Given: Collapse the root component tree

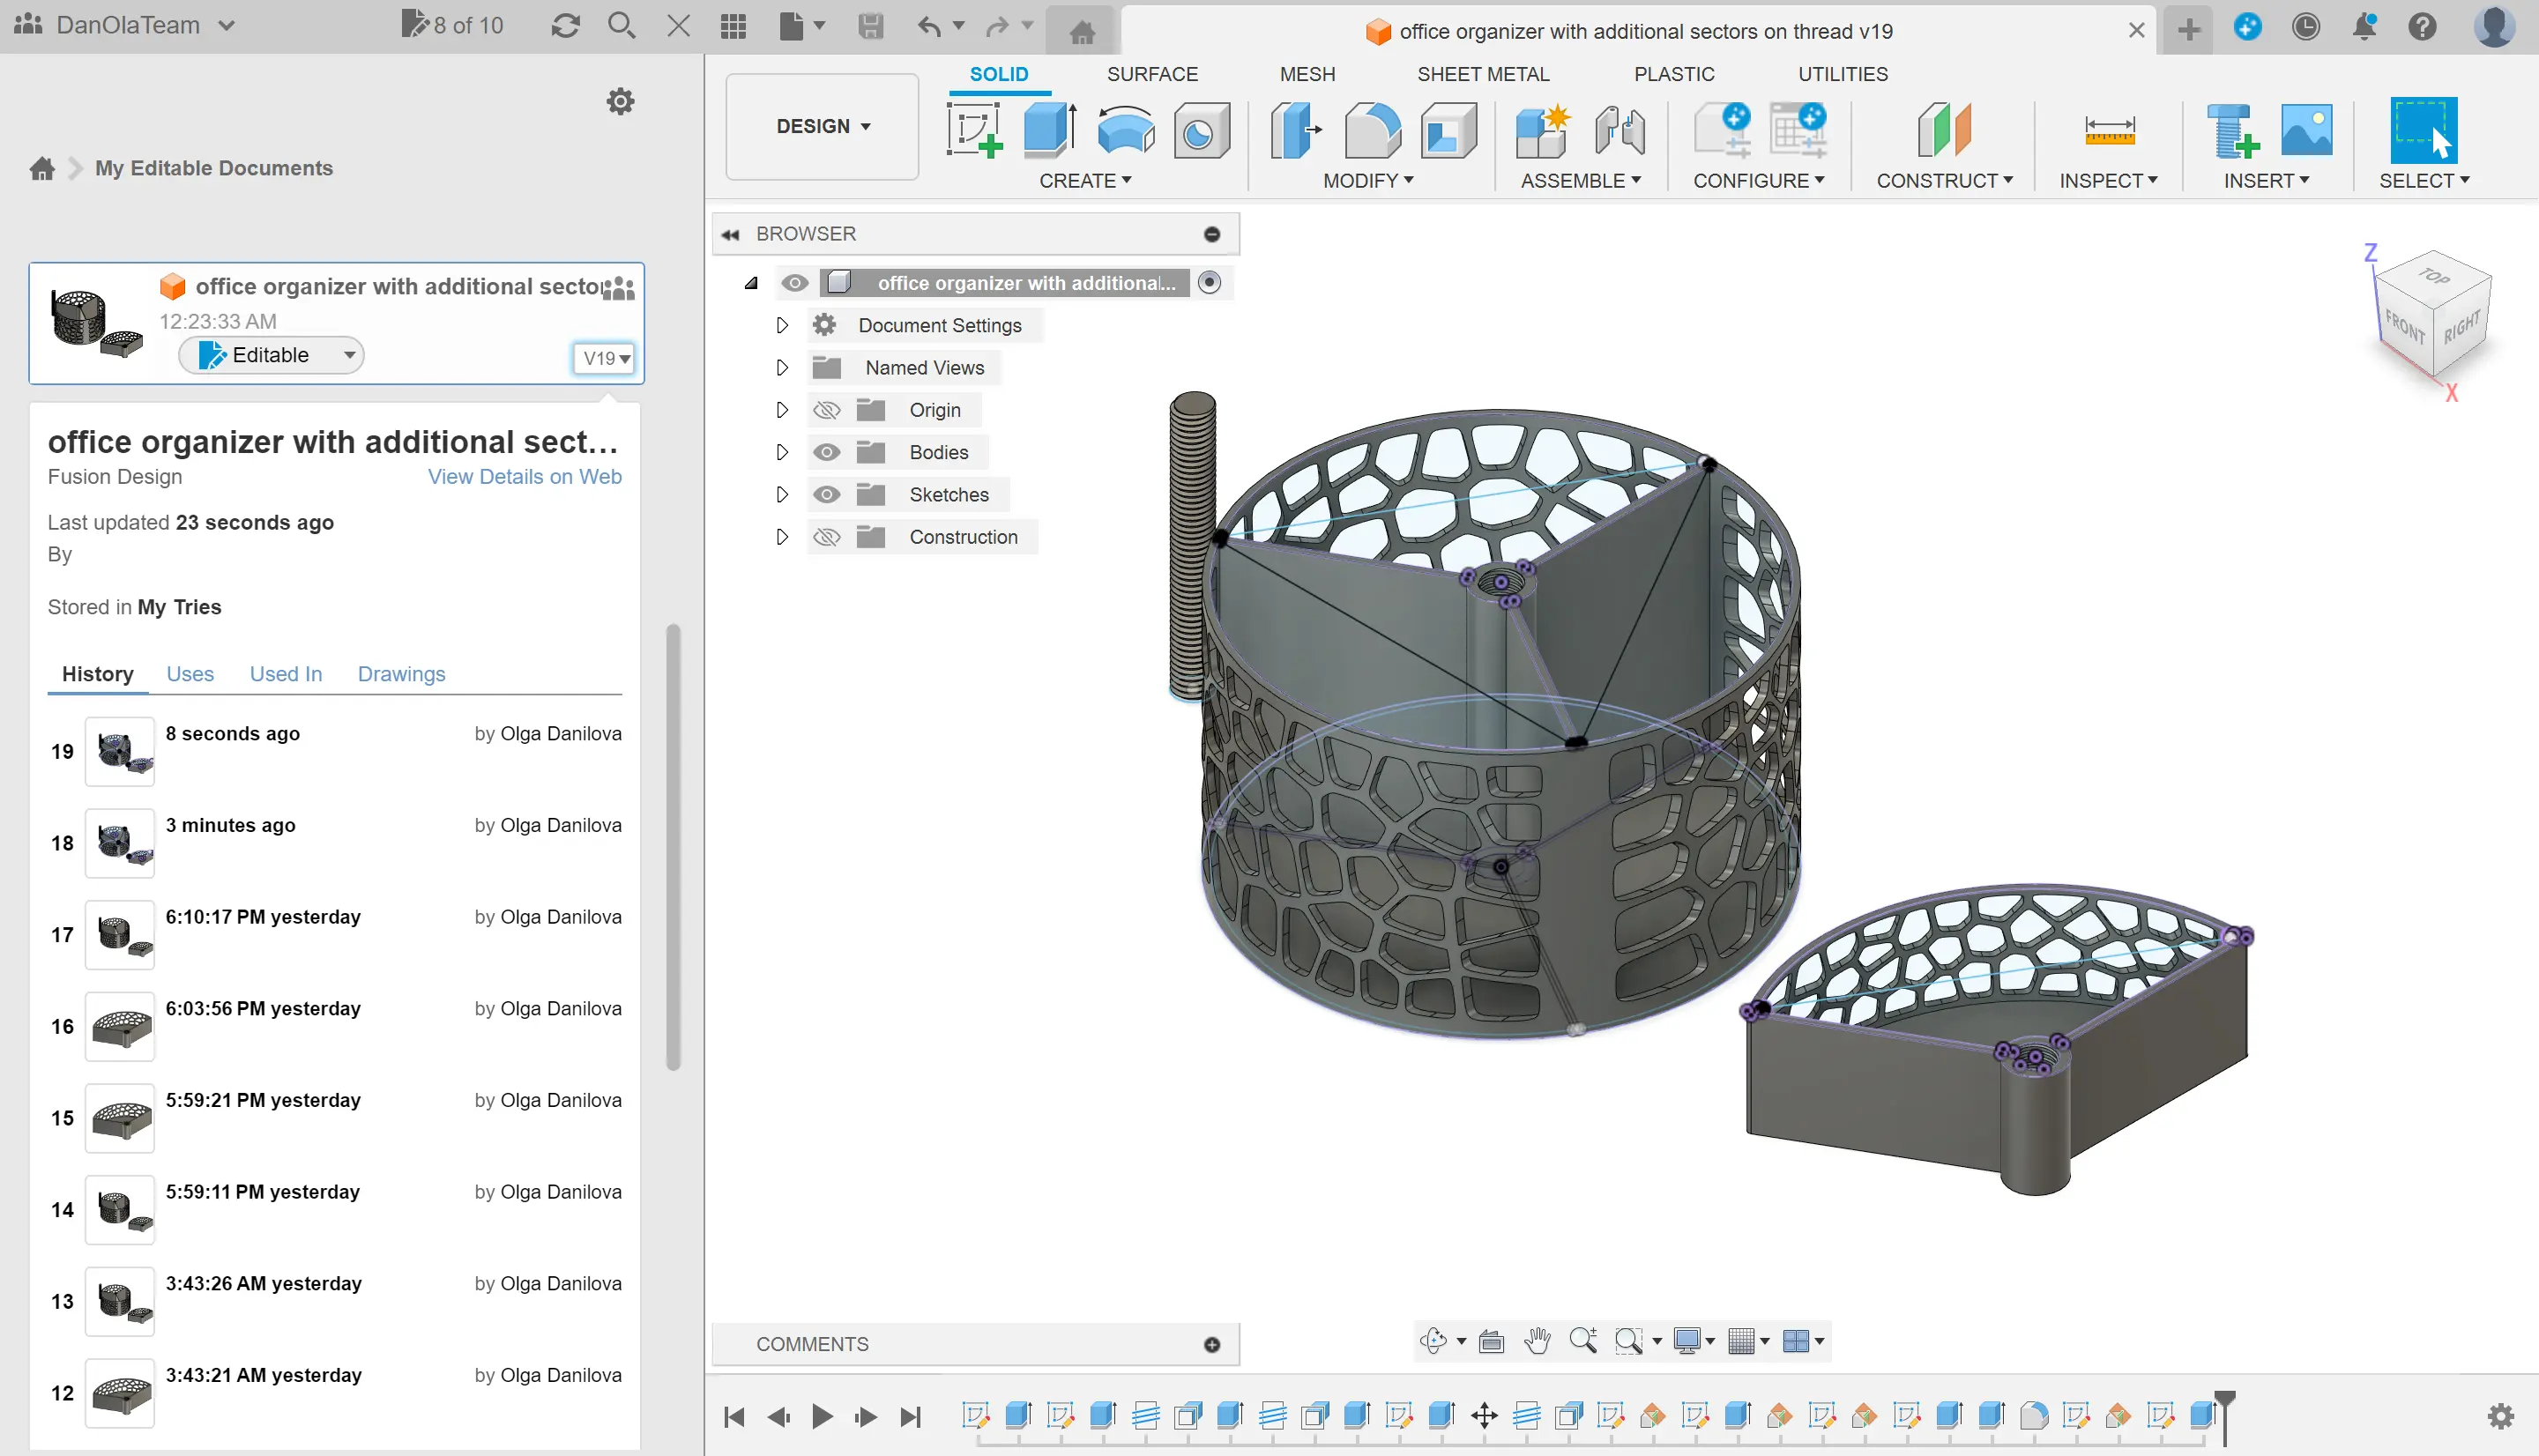Looking at the screenshot, I should coord(751,283).
